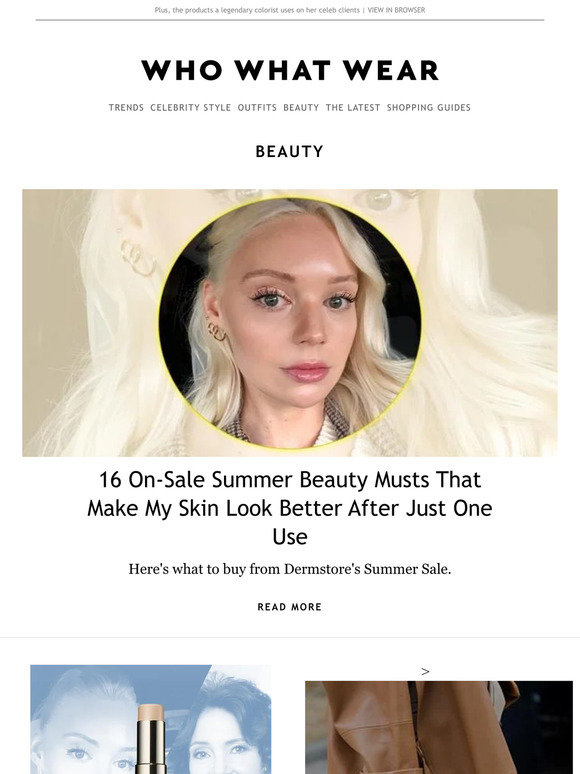Click the 16 On-Sale Summer Beauty Musts headline

coord(290,508)
